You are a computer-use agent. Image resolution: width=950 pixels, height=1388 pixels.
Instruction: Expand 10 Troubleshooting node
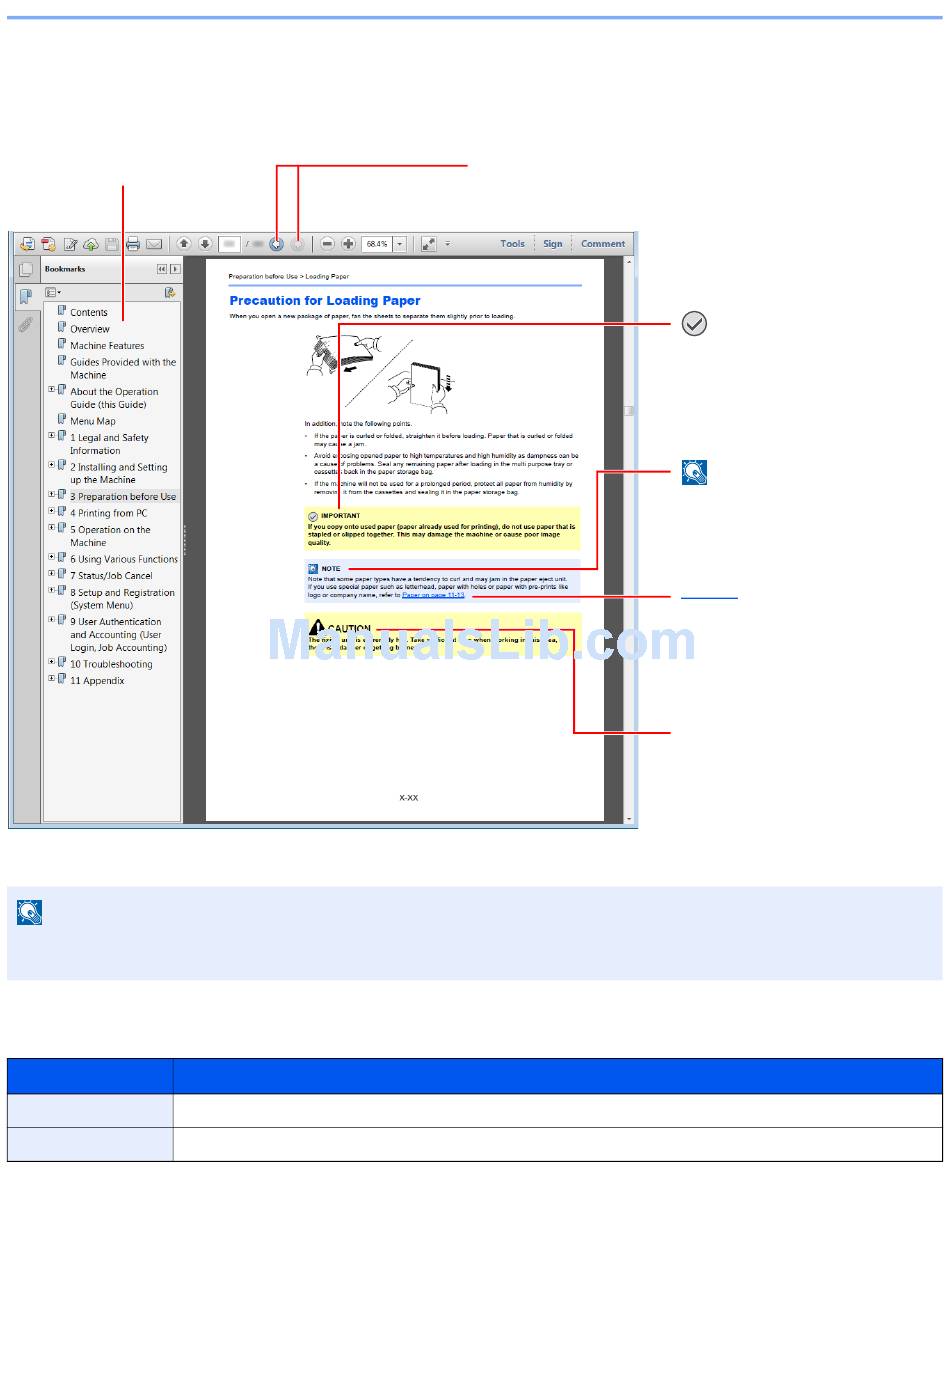point(52,663)
